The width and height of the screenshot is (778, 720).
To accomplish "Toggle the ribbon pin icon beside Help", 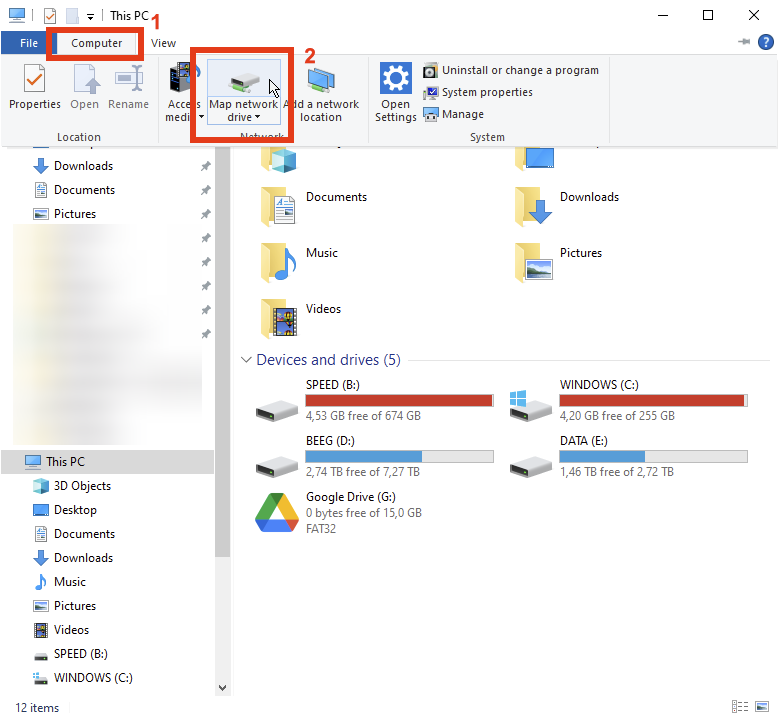I will coord(744,42).
